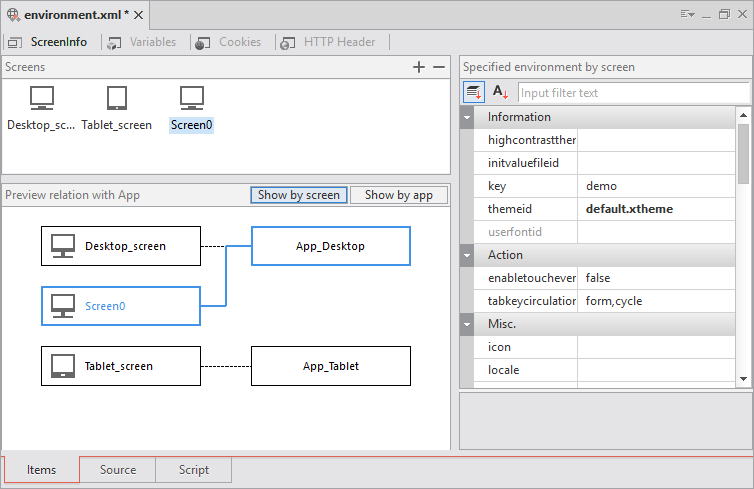Screen dimensions: 754x489
Task: Click the alphabetical sort properties icon
Action: coord(501,92)
